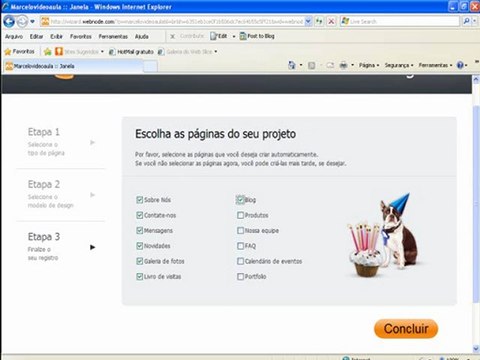Enable the Portfolio checkbox
The height and width of the screenshot is (360, 480).
[x=240, y=276]
